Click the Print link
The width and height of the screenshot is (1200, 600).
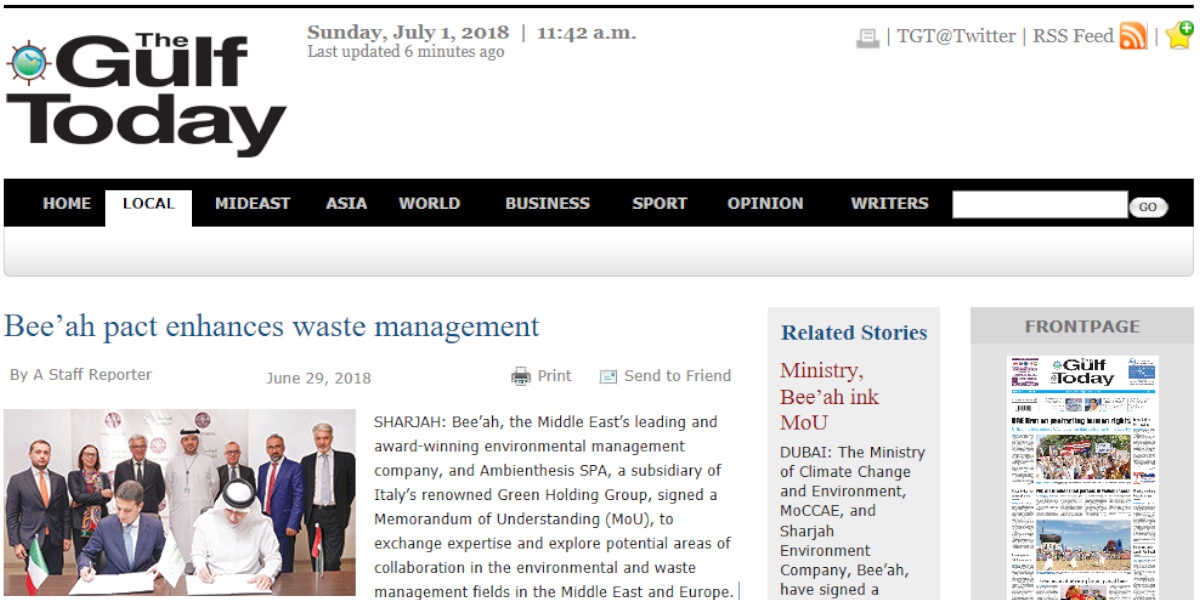pyautogui.click(x=554, y=376)
